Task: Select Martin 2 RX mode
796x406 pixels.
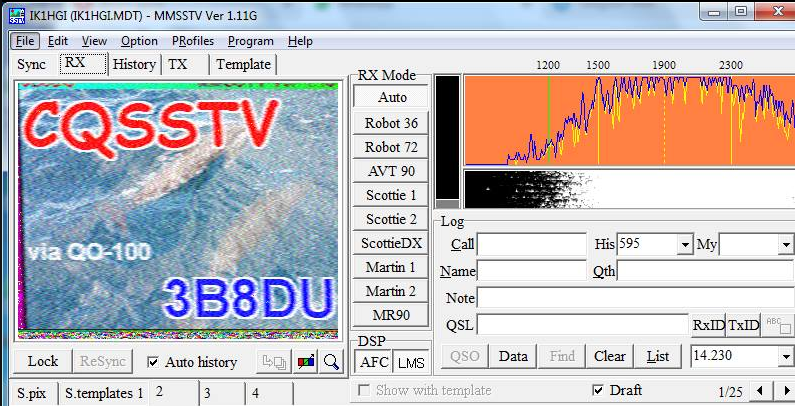Action: [x=391, y=291]
